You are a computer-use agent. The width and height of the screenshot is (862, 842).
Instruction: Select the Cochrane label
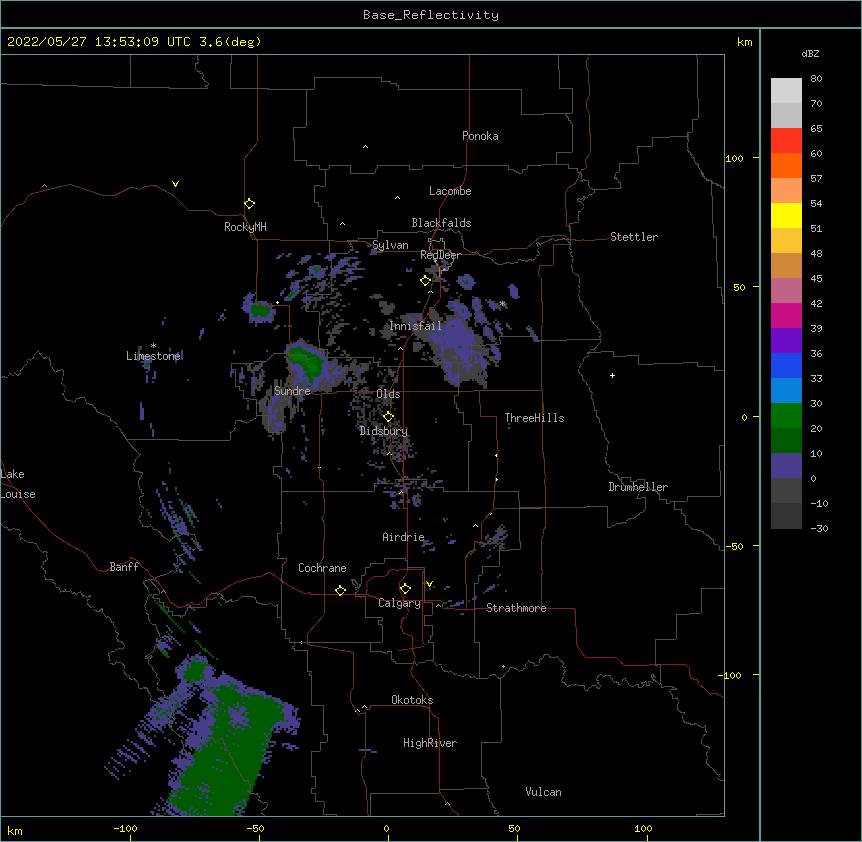[x=322, y=568]
